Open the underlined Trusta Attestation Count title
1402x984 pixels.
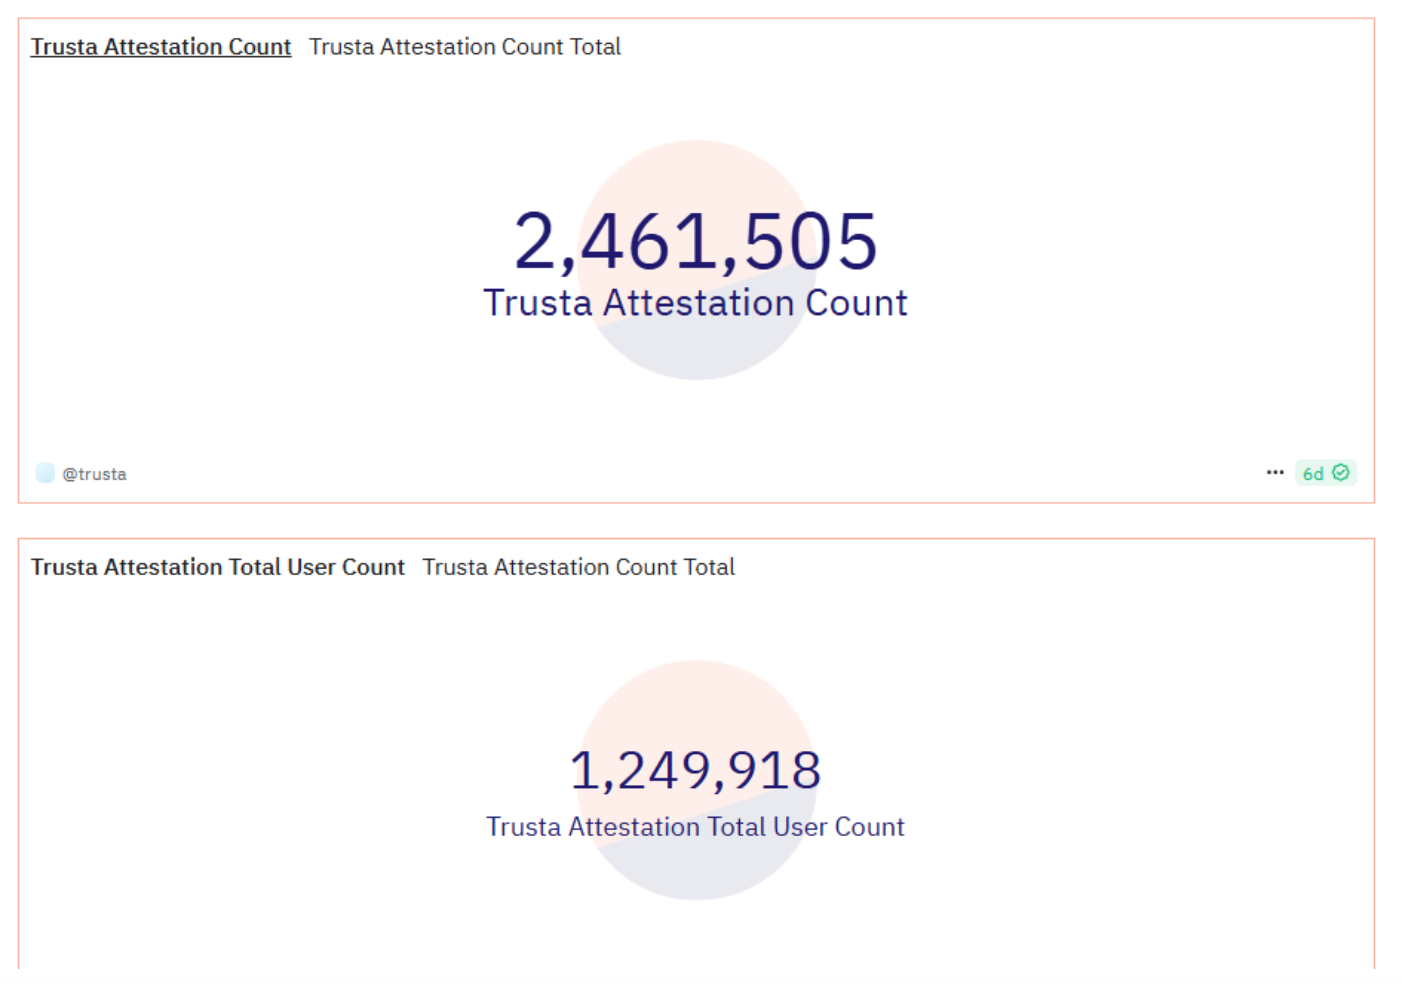tap(161, 47)
